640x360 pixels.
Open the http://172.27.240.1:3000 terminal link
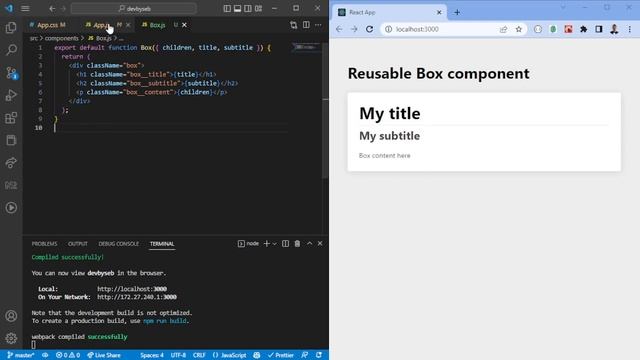[x=137, y=297]
